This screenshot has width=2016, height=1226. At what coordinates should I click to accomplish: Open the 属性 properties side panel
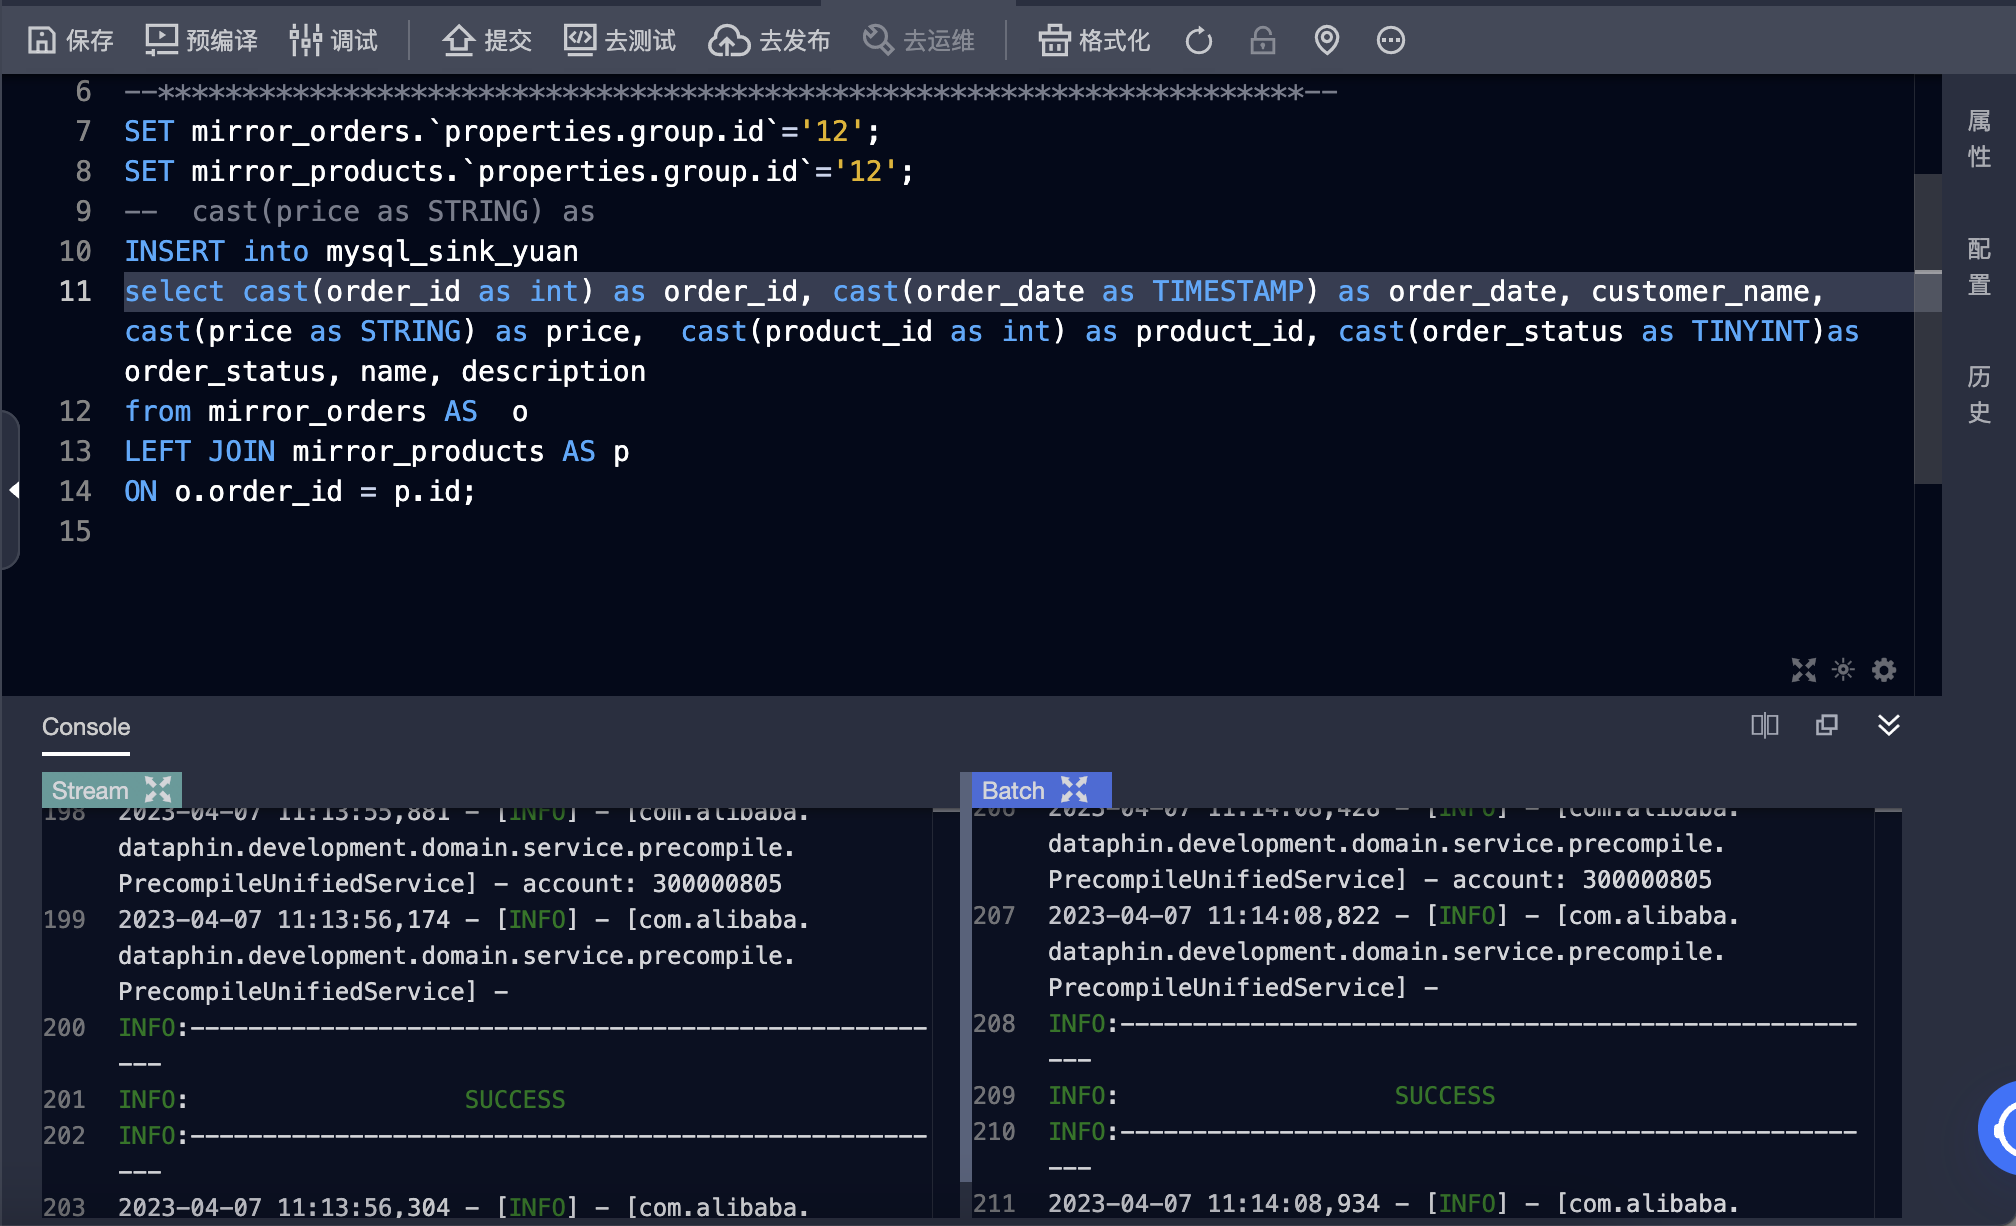pyautogui.click(x=1979, y=139)
